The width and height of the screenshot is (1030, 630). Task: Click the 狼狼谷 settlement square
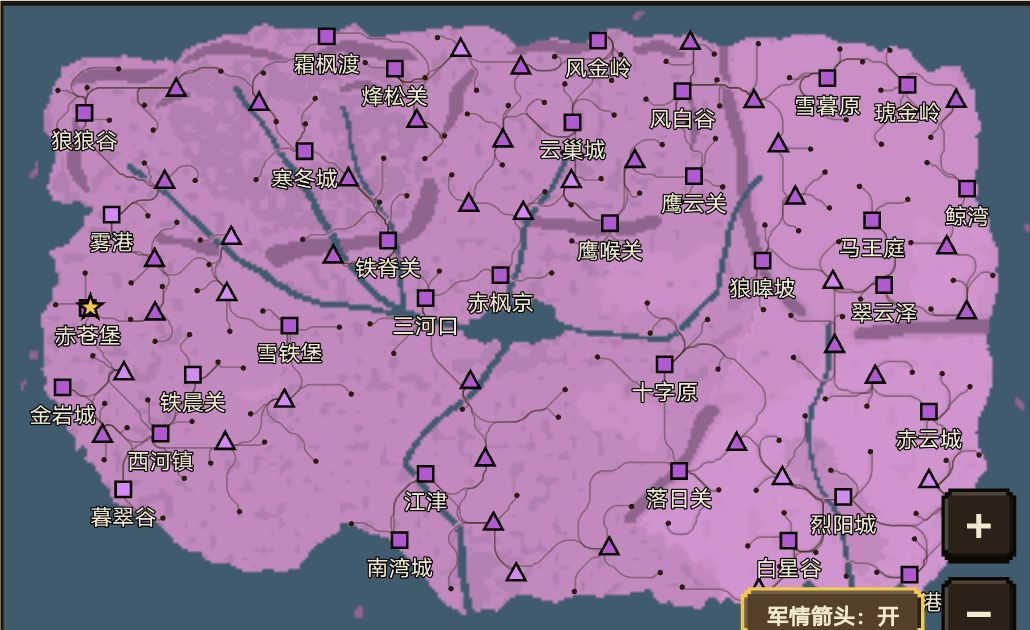tap(84, 113)
